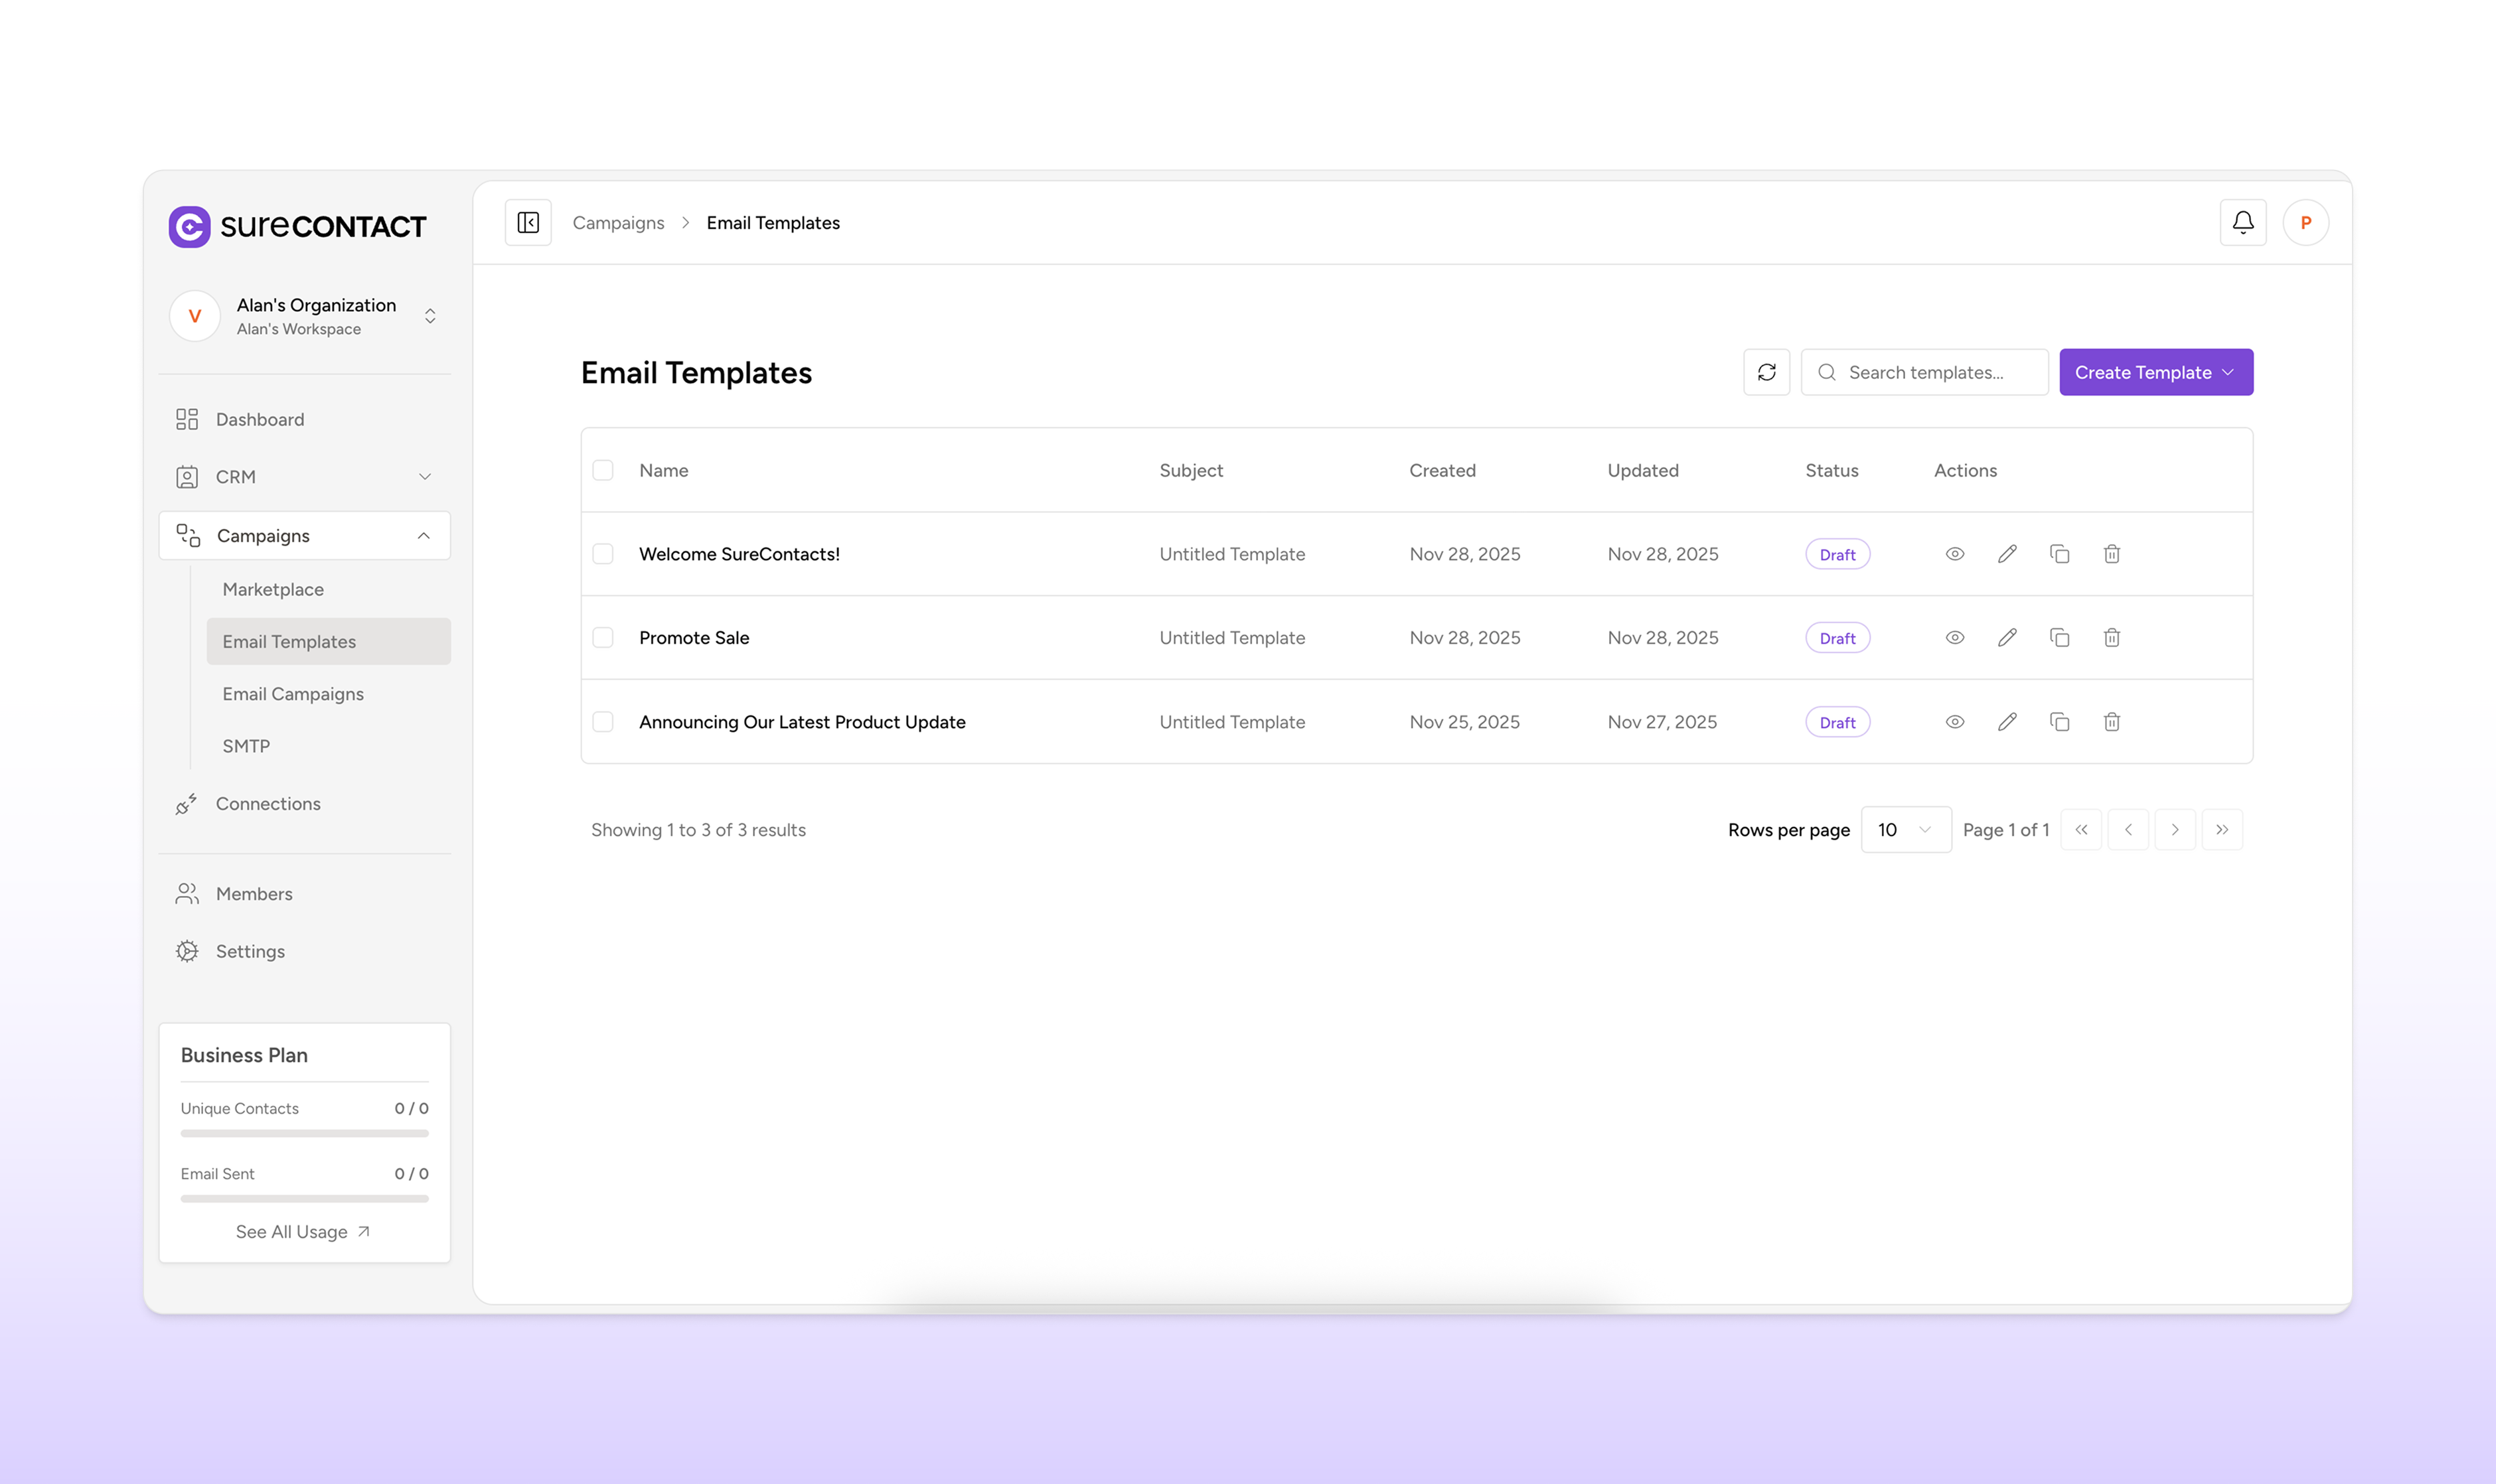Open See All Usage link

[303, 1231]
